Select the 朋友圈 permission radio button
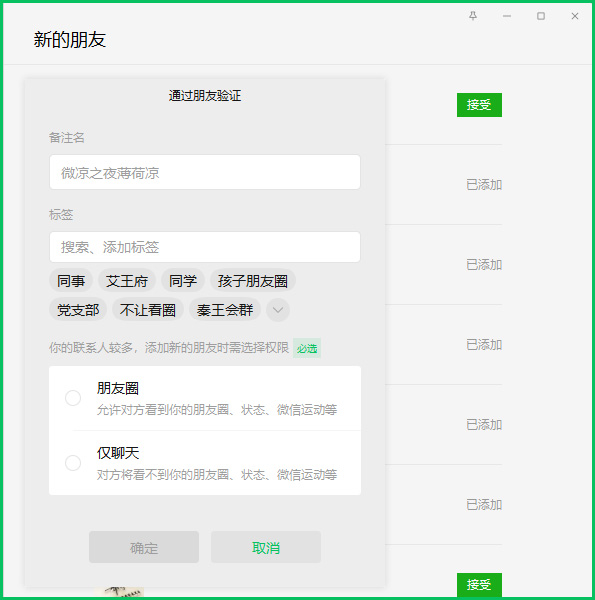Screen dimensions: 595x600 (x=73, y=398)
